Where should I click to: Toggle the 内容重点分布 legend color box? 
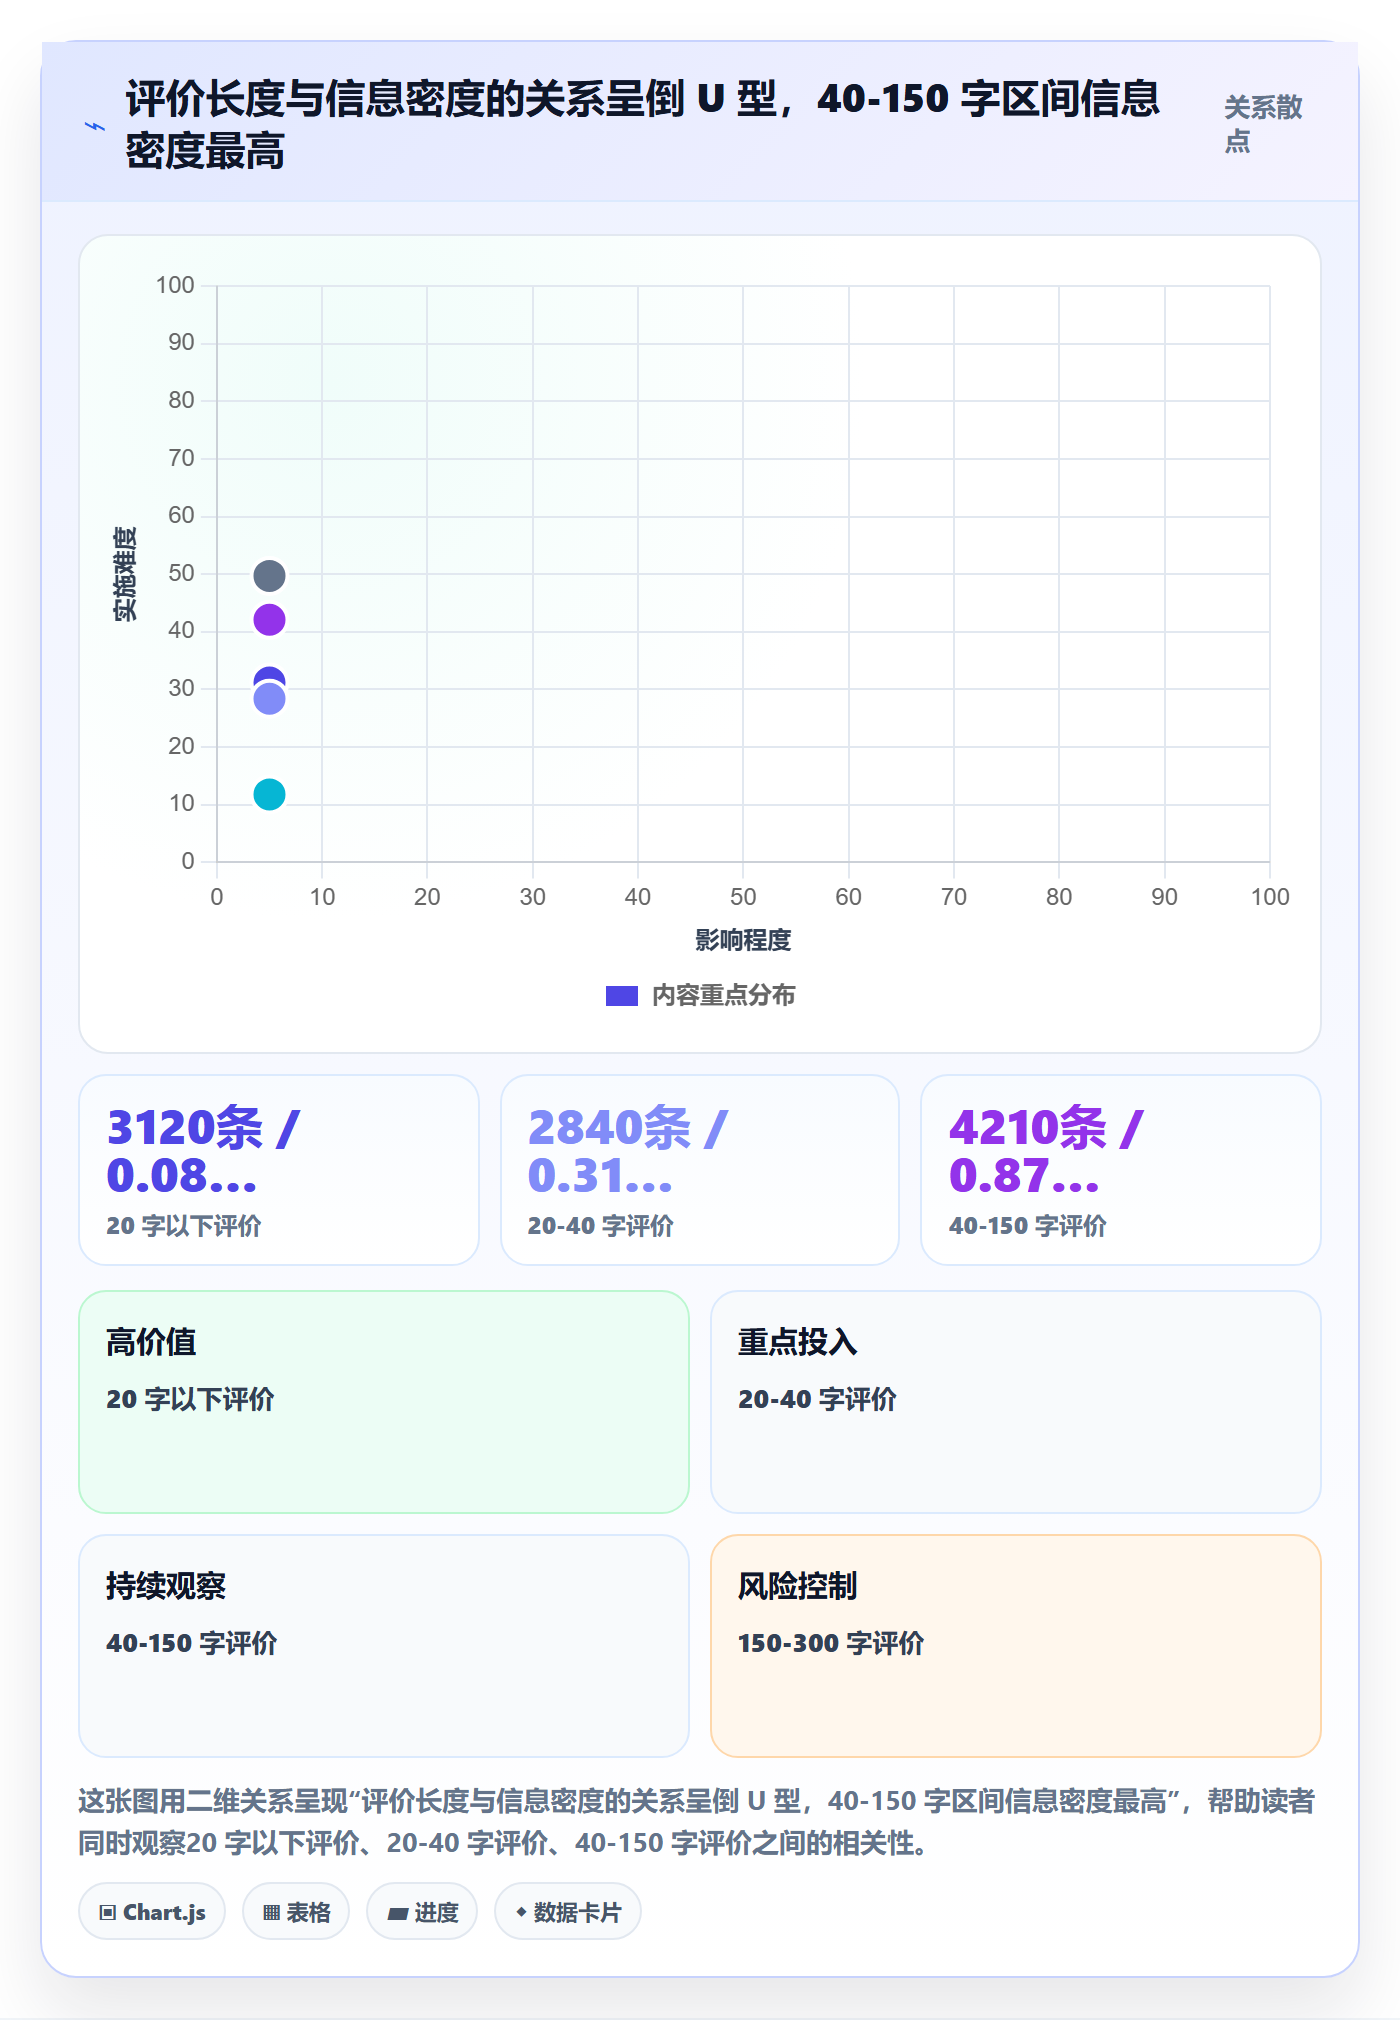tap(622, 996)
